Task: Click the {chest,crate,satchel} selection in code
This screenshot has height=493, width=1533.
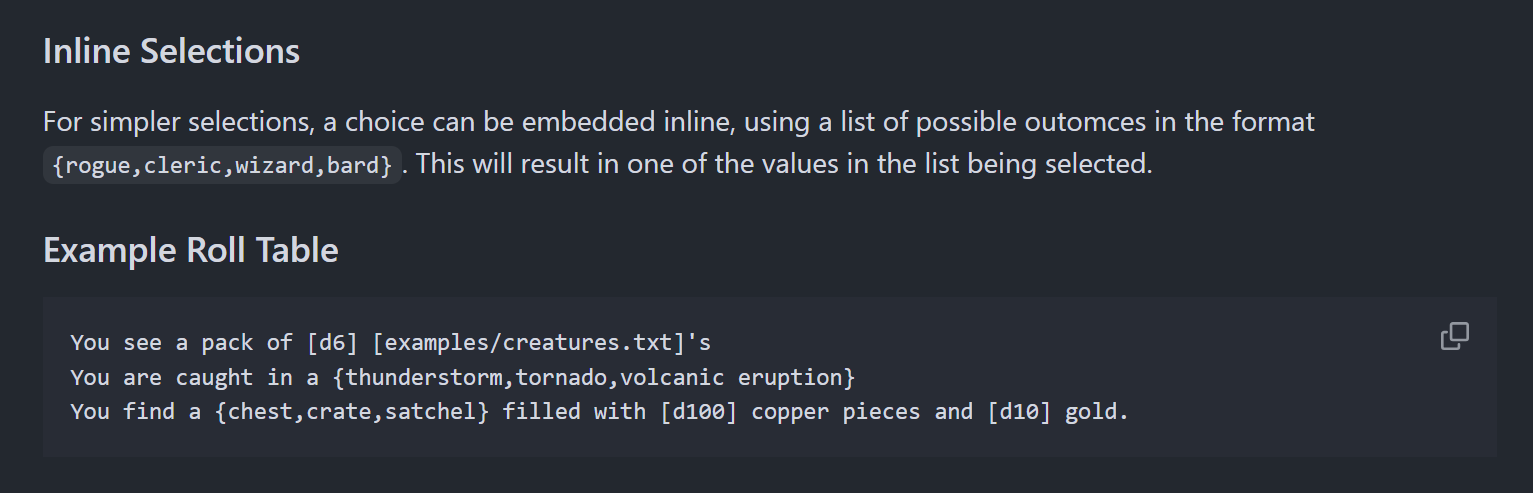Action: 351,411
